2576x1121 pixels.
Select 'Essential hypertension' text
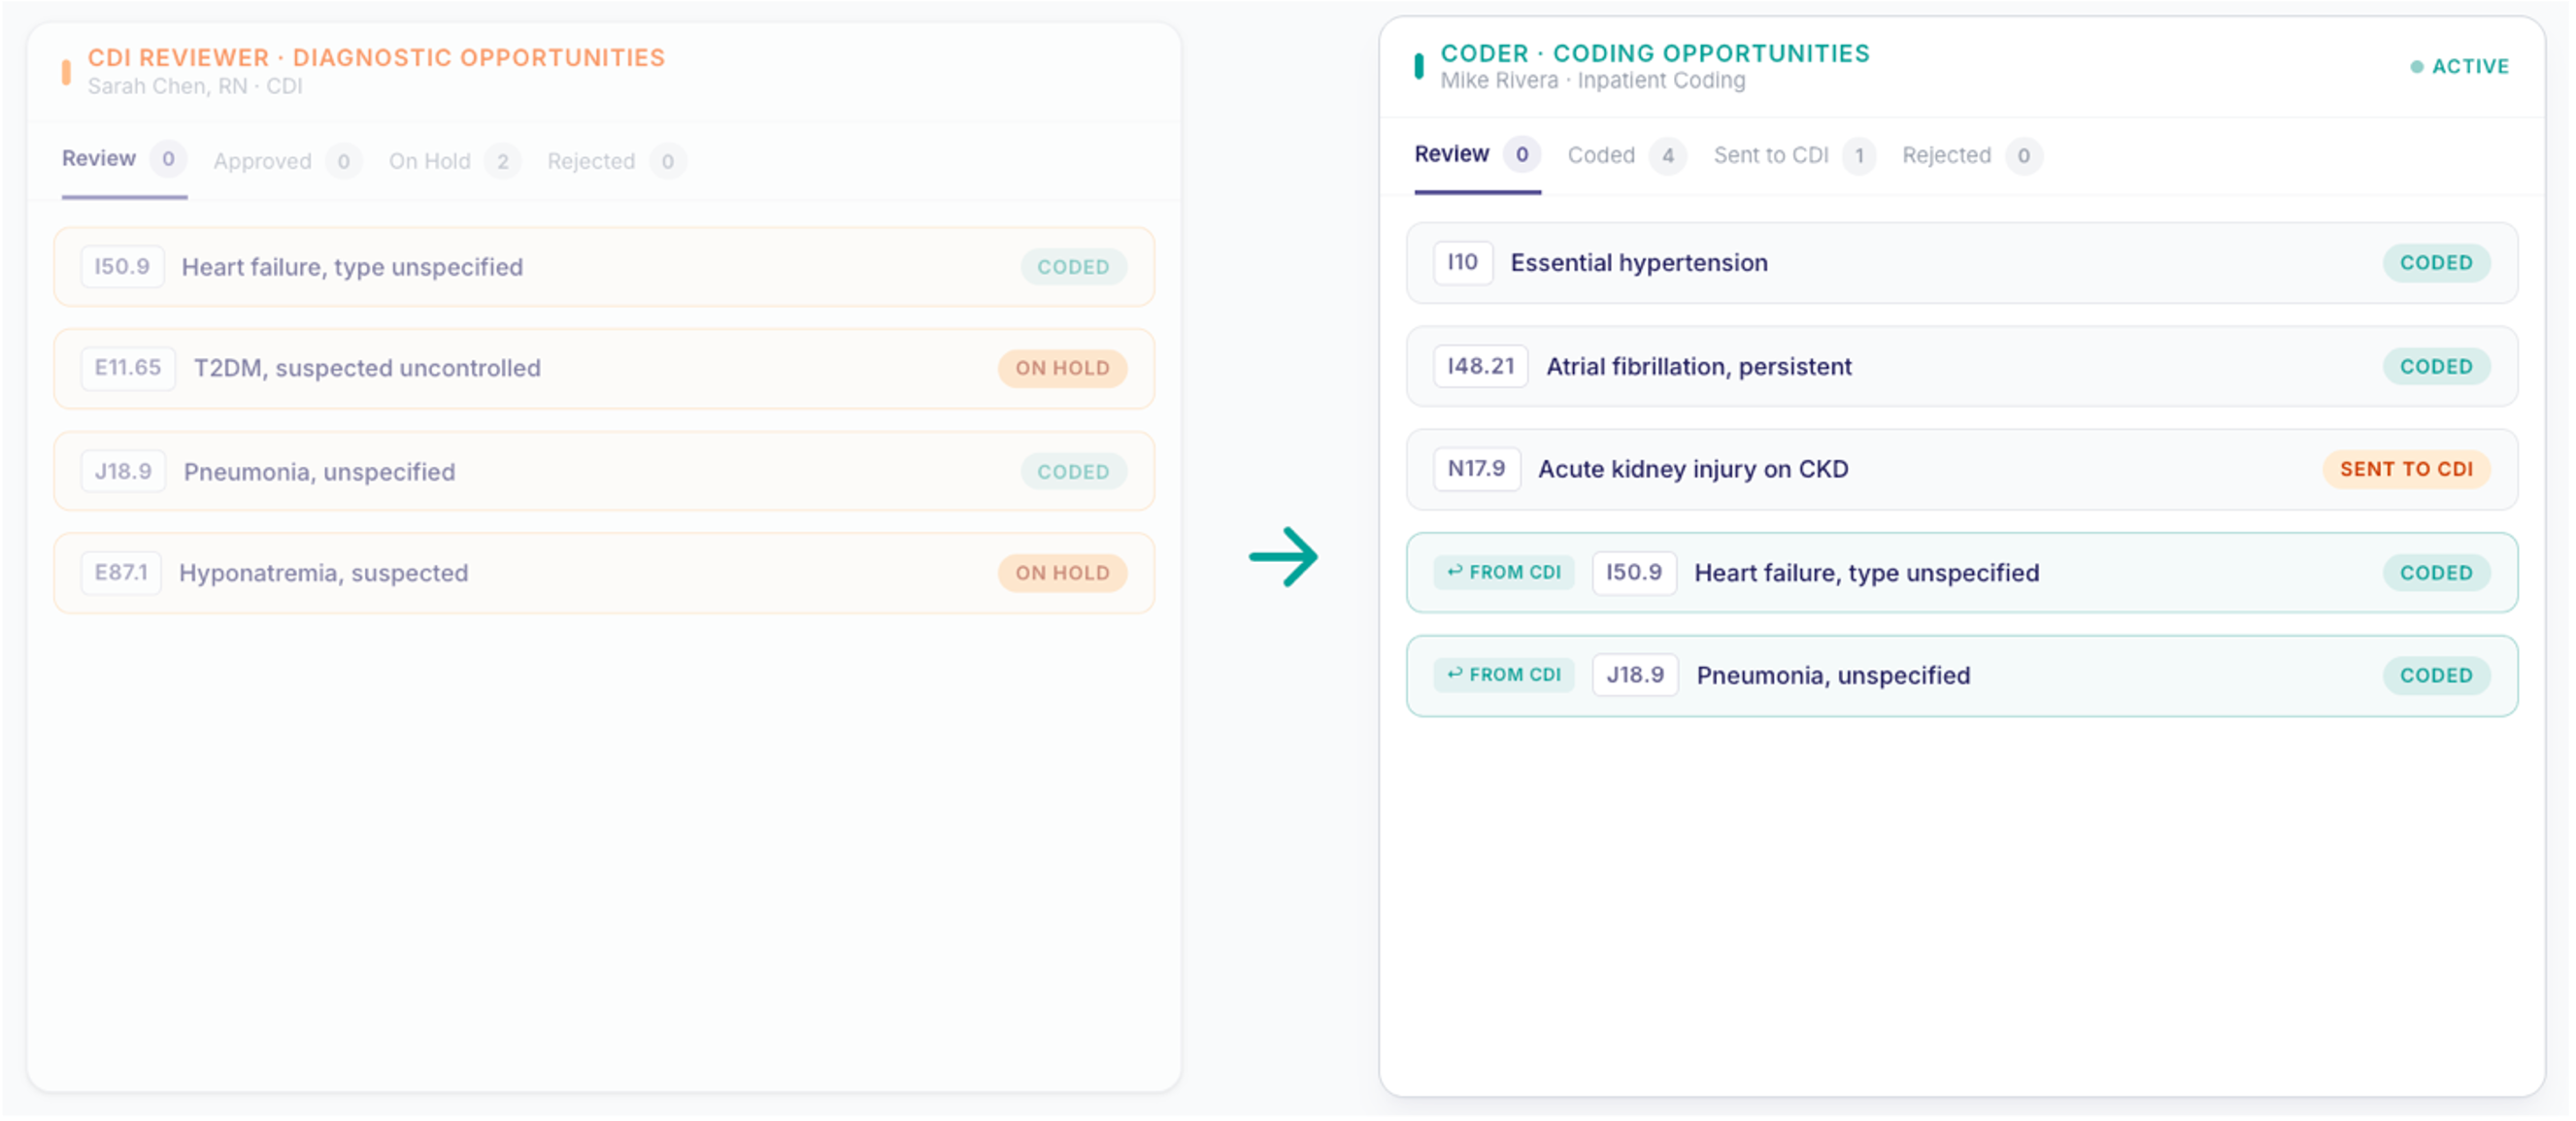1638,264
